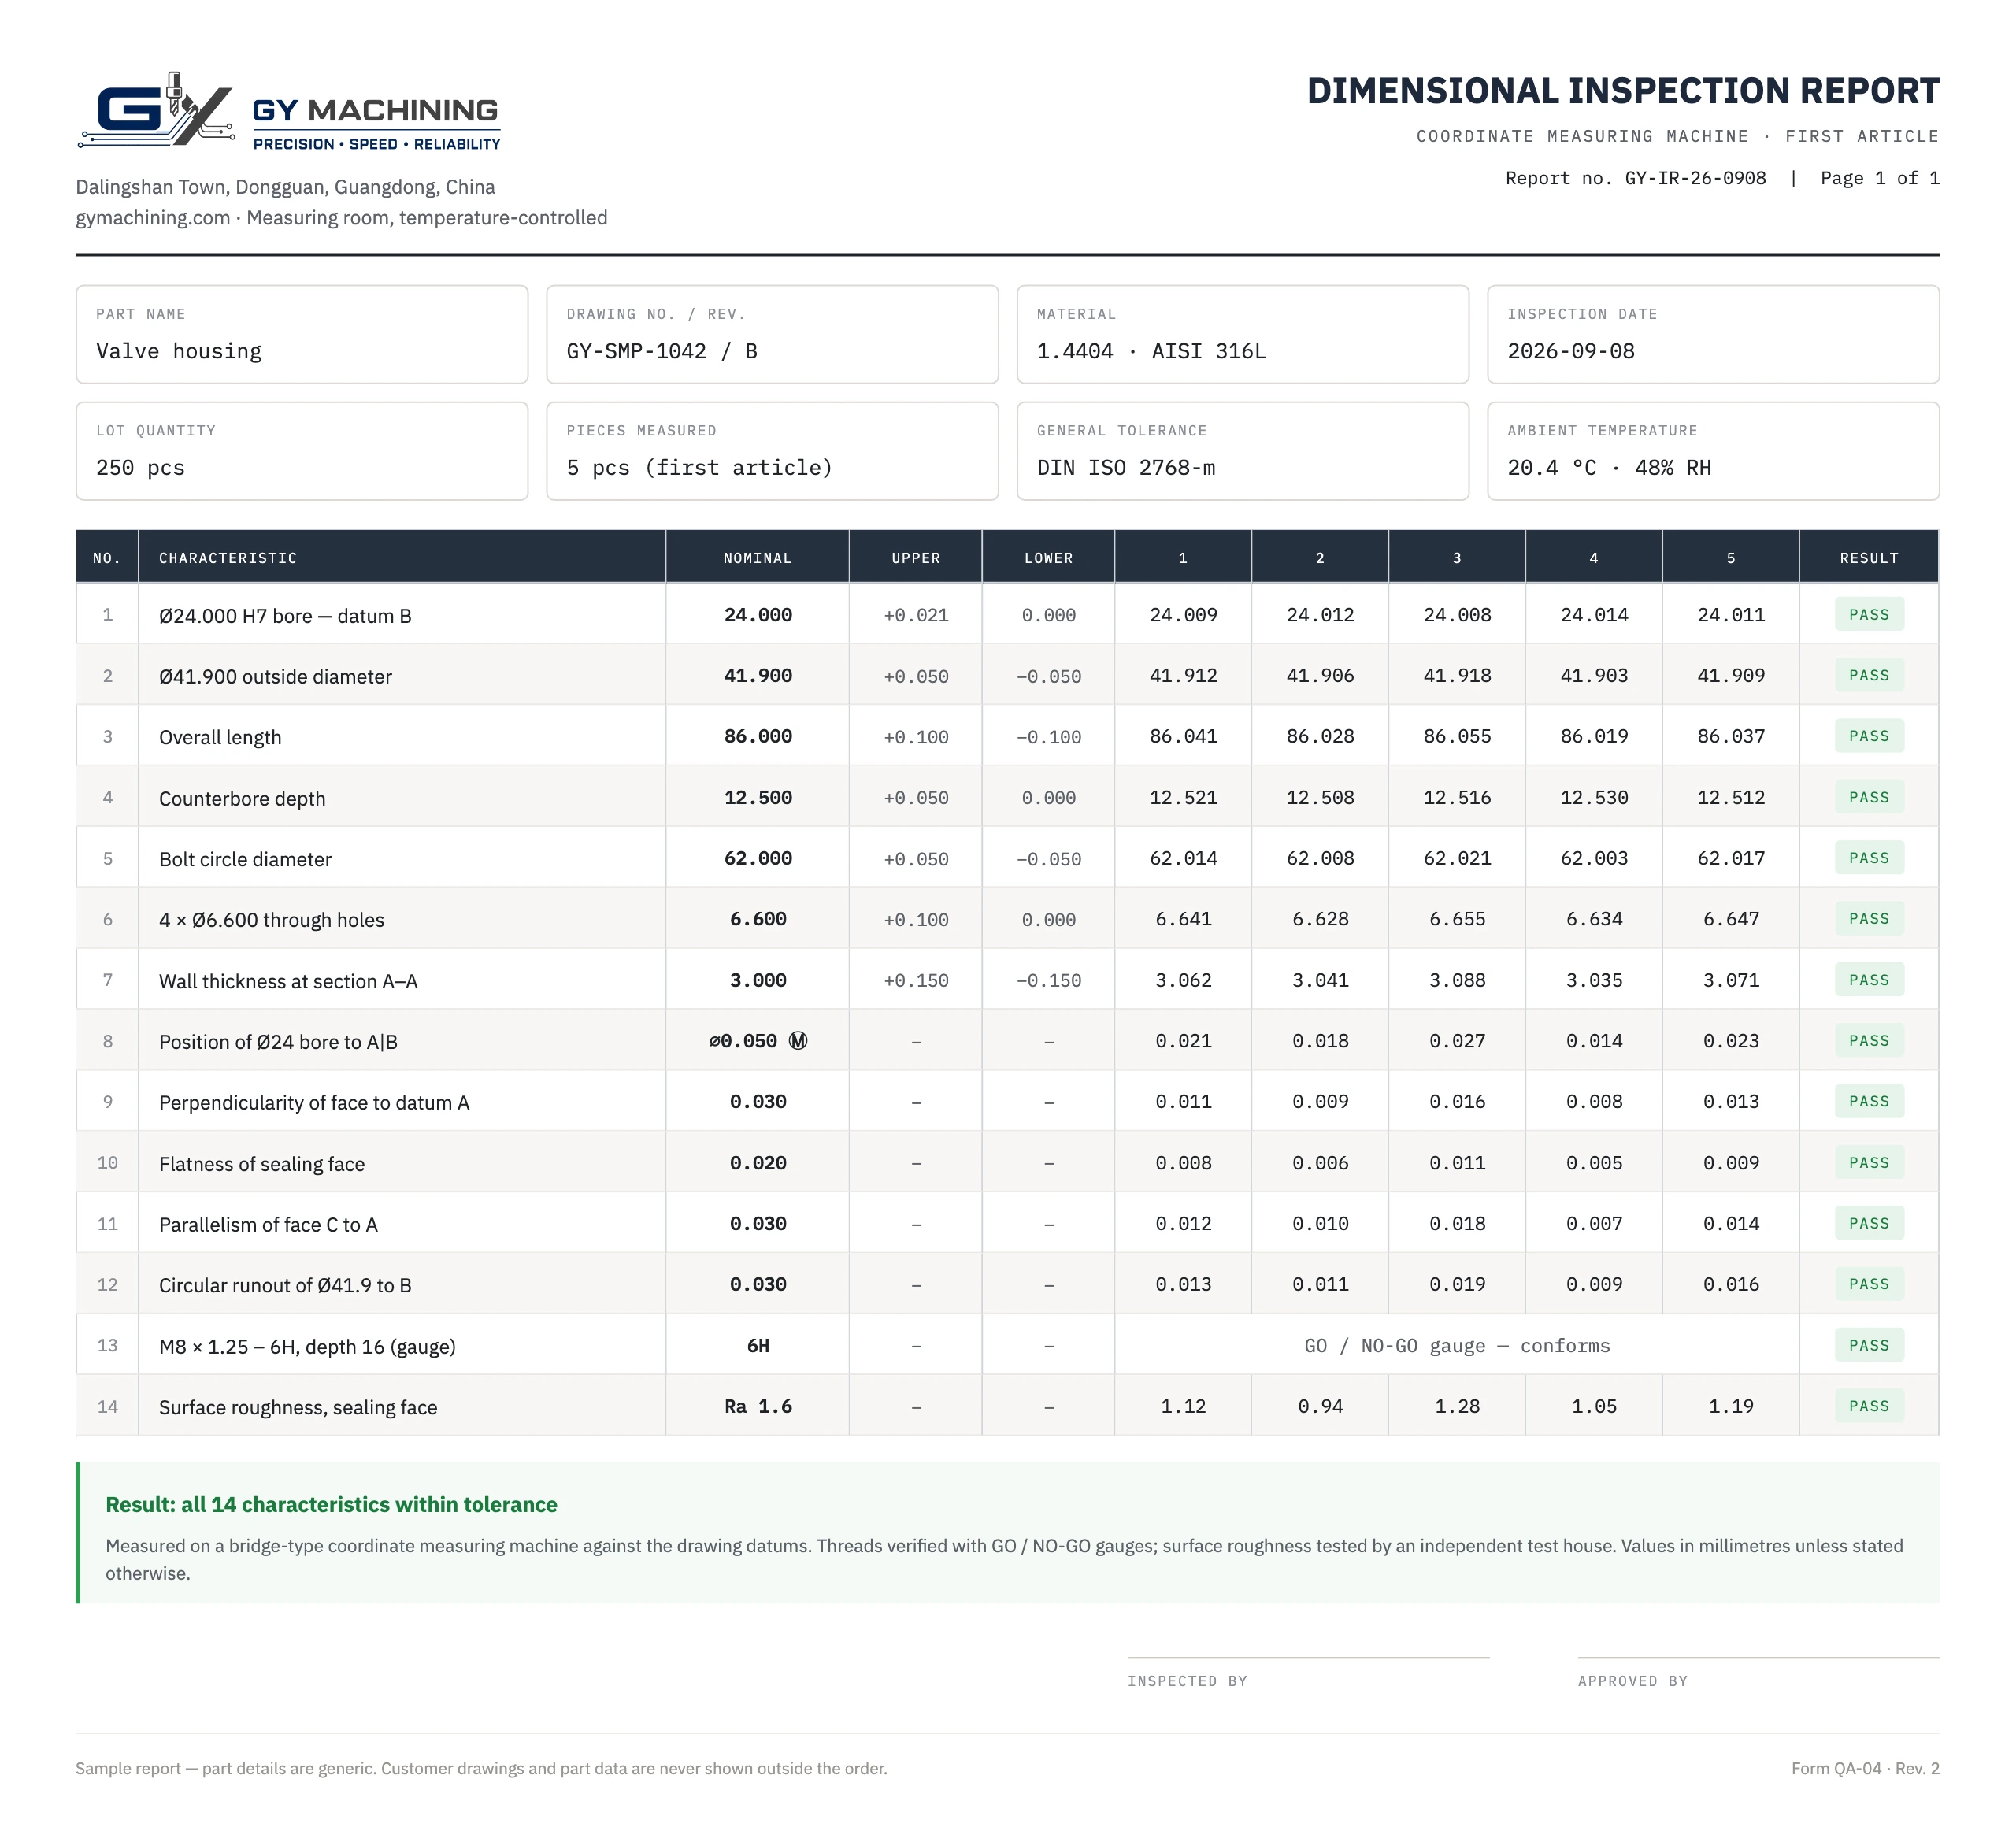Click nominal value 62.000
This screenshot has height=1827, width=2016.
tap(757, 859)
